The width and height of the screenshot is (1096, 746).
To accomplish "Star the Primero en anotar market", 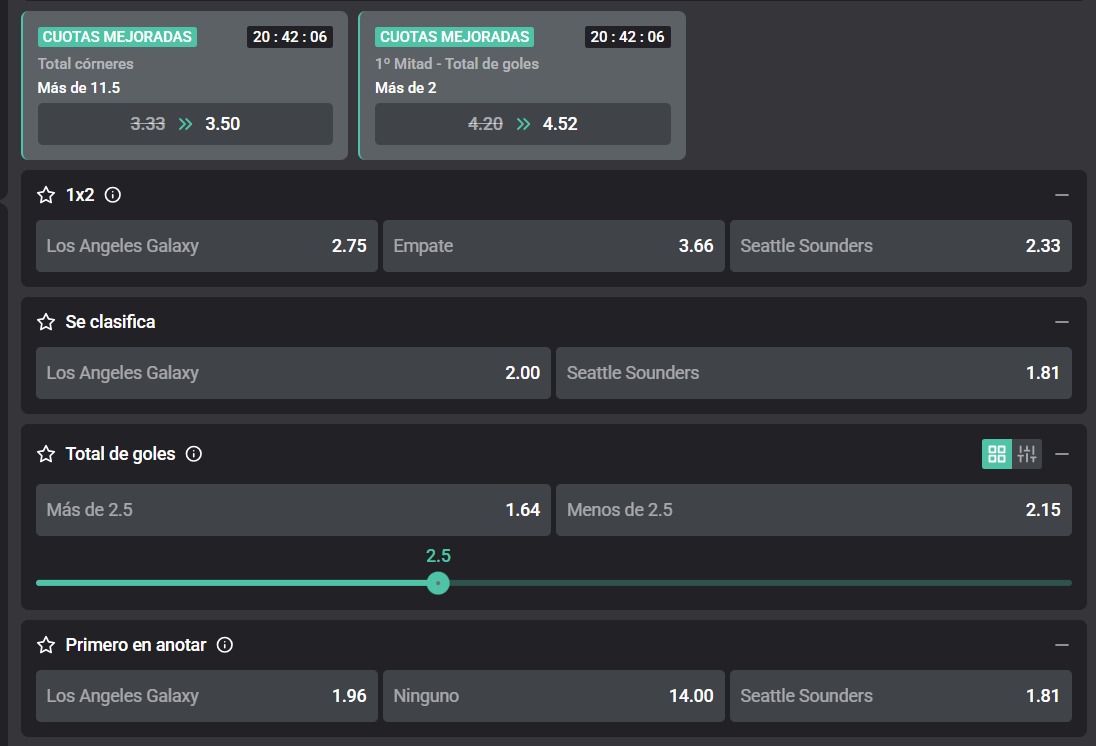I will pyautogui.click(x=46, y=645).
